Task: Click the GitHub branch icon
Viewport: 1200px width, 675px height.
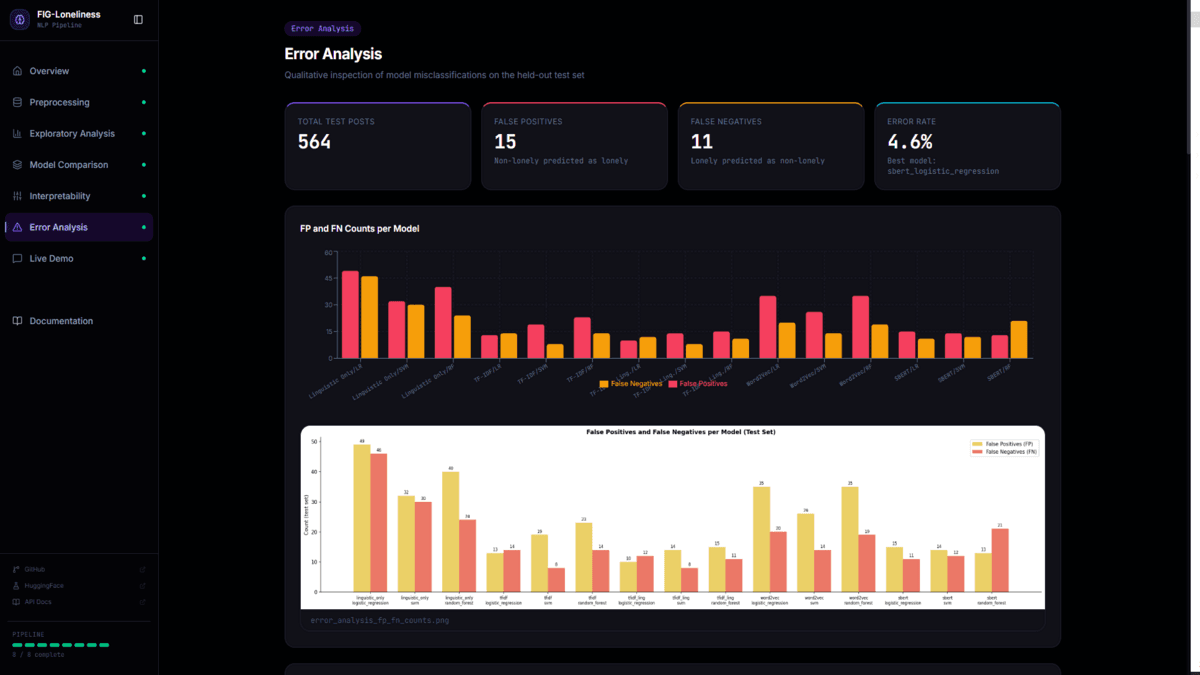Action: [16, 569]
